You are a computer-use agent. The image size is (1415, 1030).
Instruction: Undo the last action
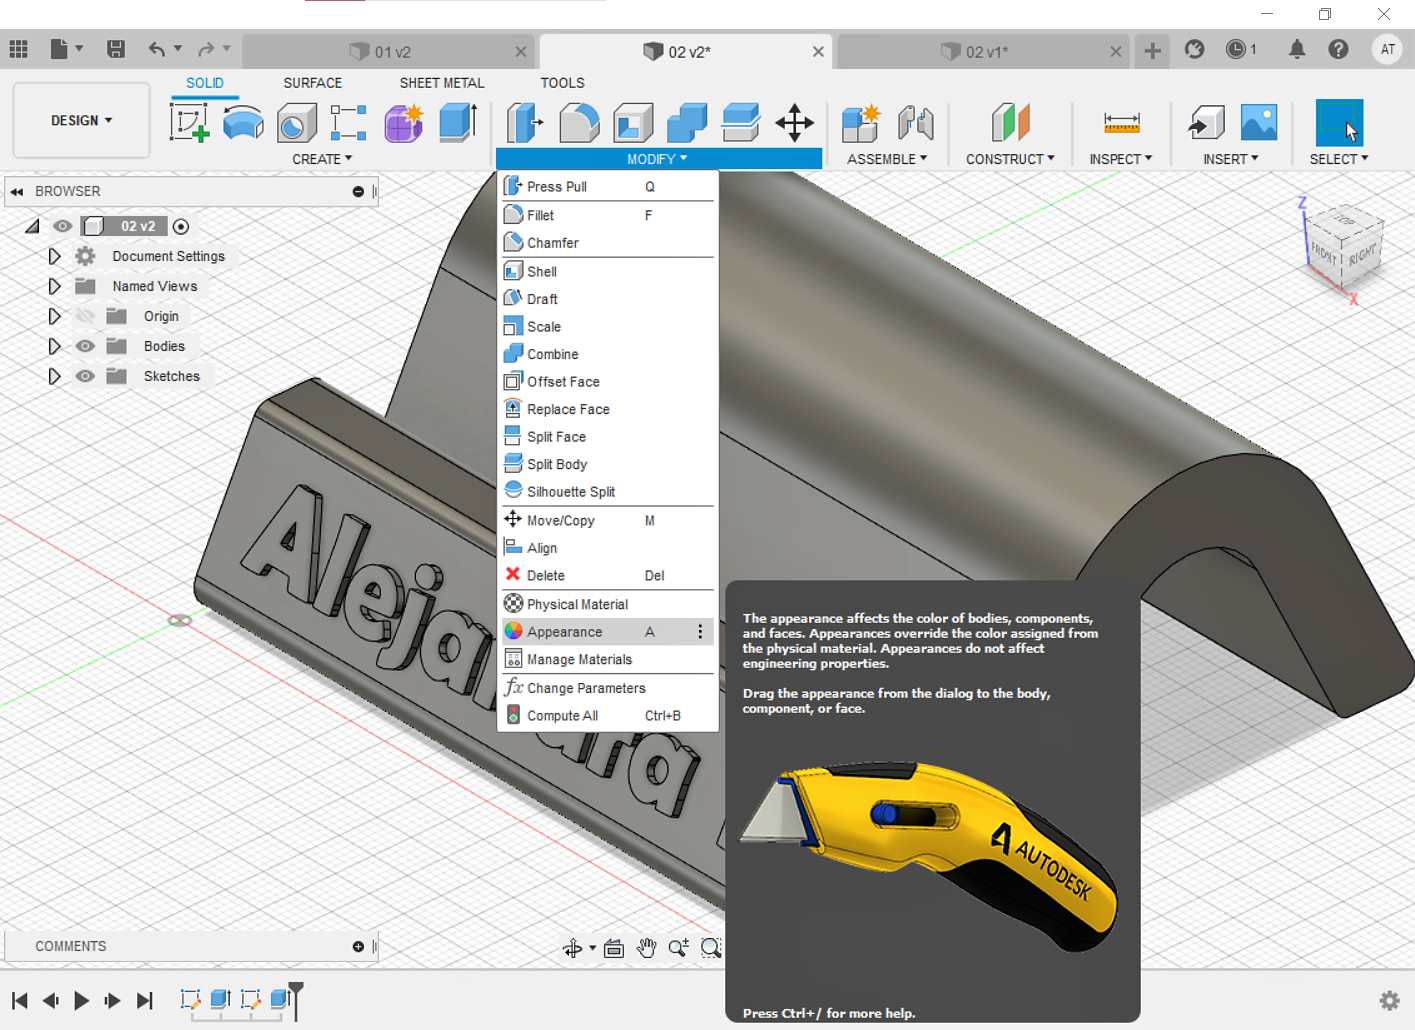pyautogui.click(x=156, y=49)
